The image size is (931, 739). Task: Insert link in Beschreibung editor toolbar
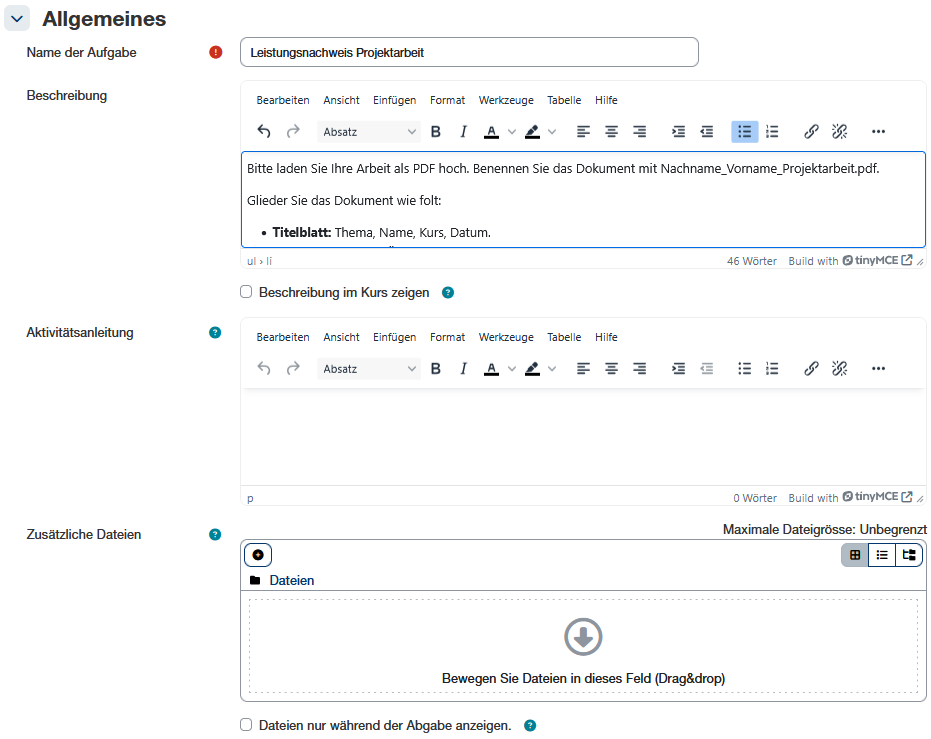point(811,132)
